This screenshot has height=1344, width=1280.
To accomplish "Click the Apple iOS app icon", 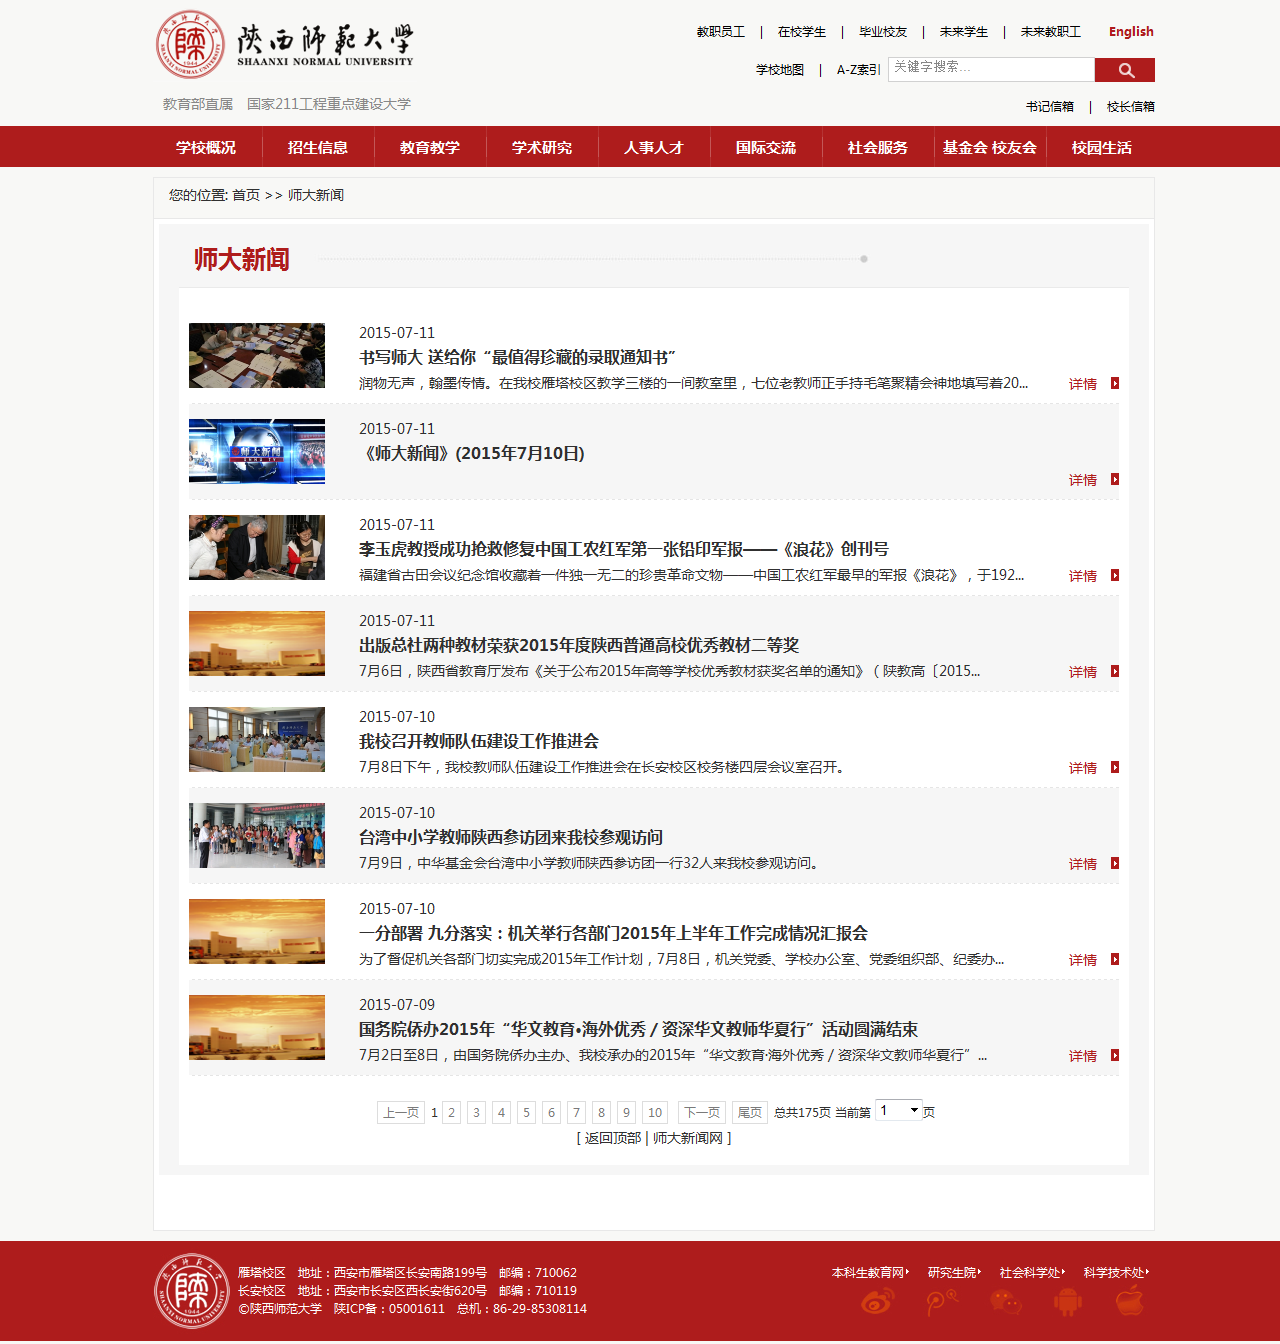I will [x=1129, y=1302].
